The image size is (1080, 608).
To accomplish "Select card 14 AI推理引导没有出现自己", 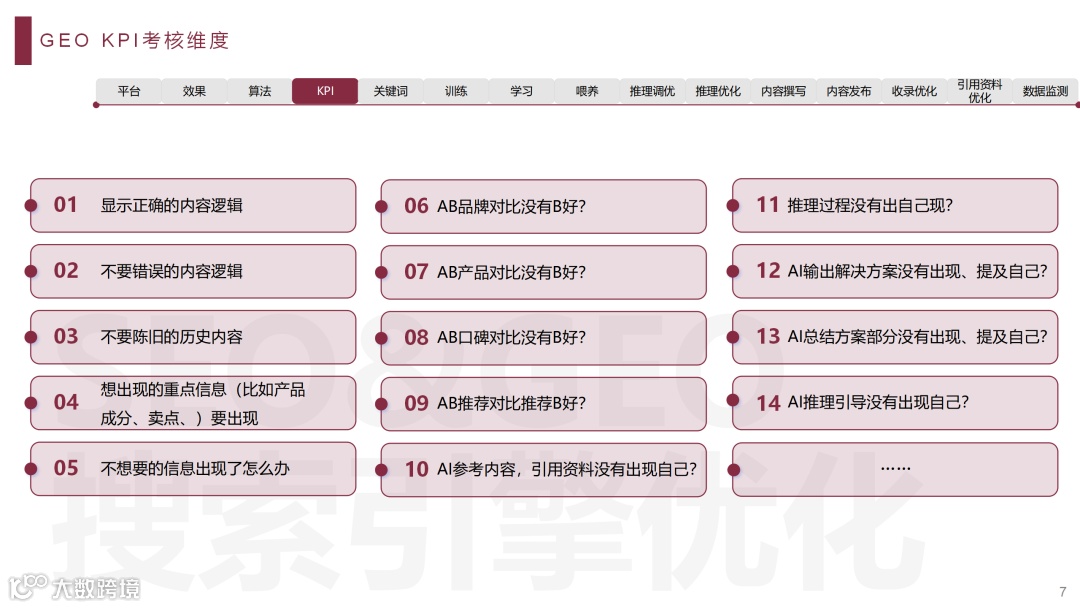I will pos(895,403).
